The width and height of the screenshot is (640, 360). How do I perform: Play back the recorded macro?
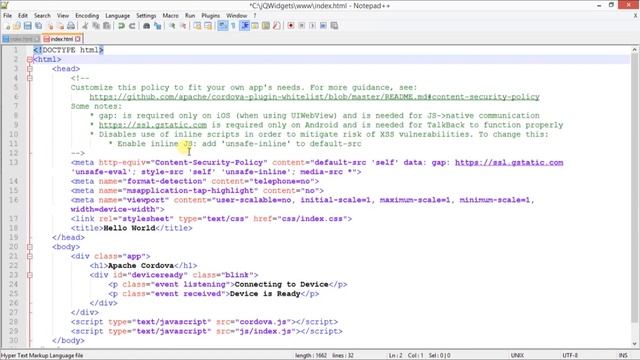[312, 26]
